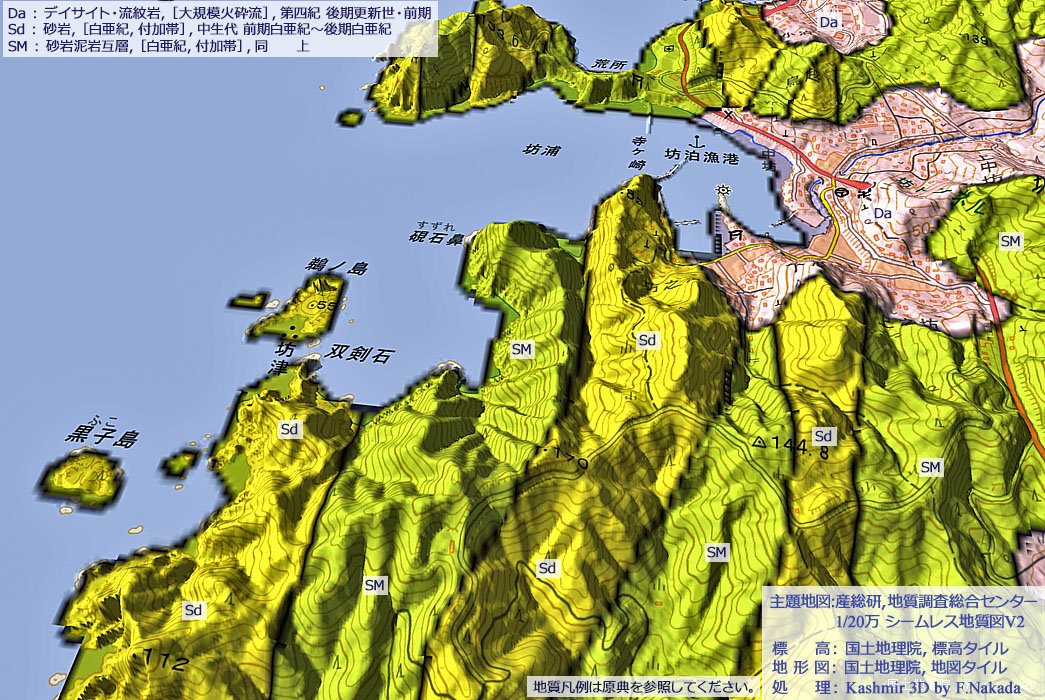
Task: Click the 坊浦 bay label
Action: (x=544, y=150)
